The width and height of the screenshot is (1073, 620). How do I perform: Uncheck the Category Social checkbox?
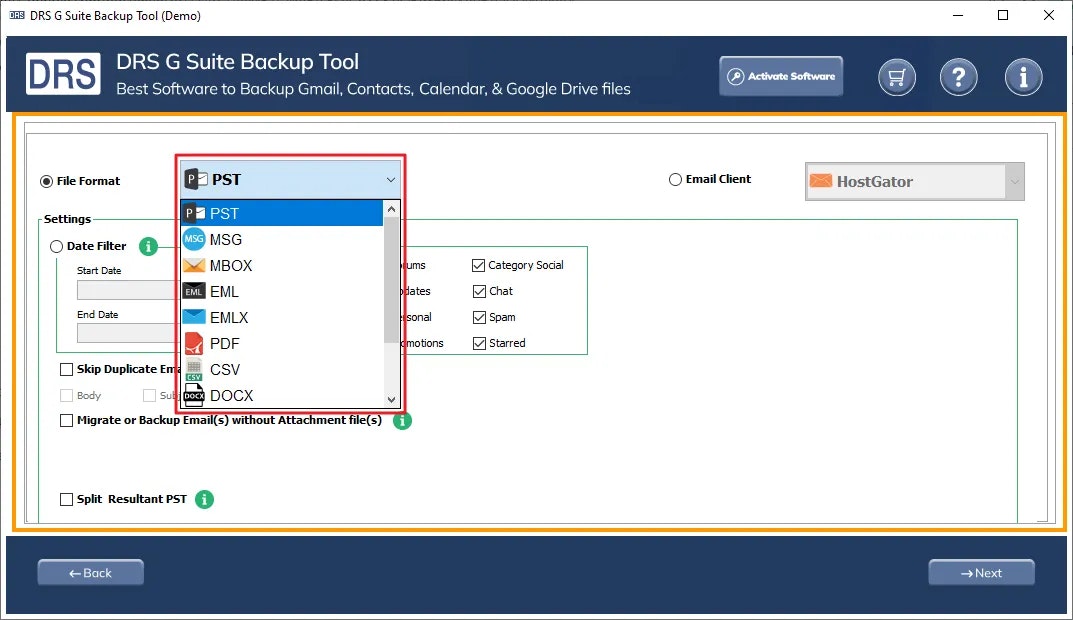coord(479,265)
